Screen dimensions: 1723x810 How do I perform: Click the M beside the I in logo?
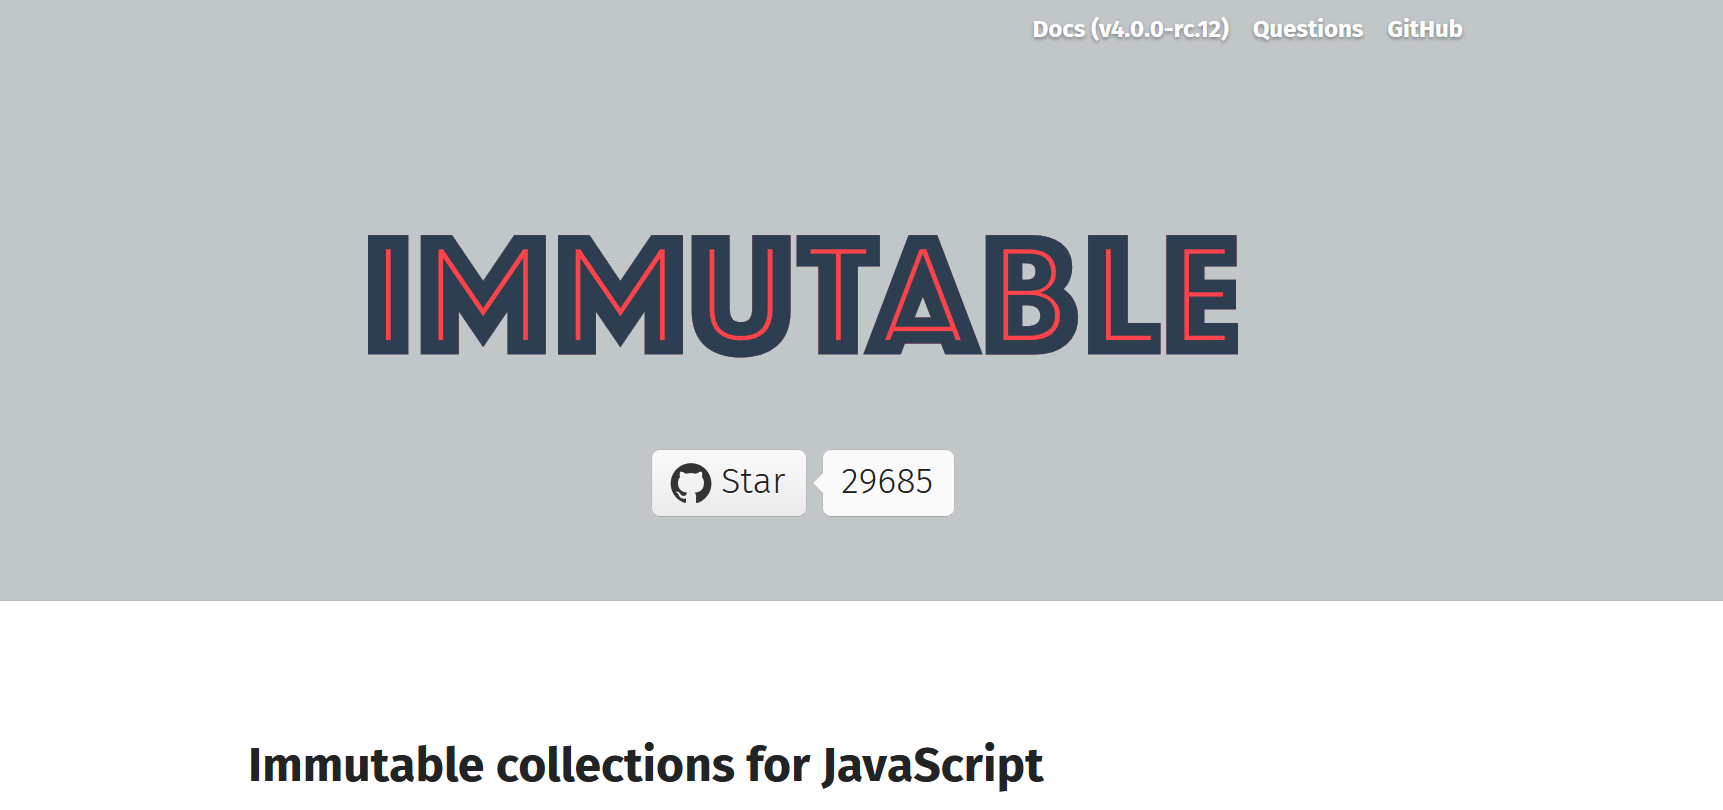(483, 295)
